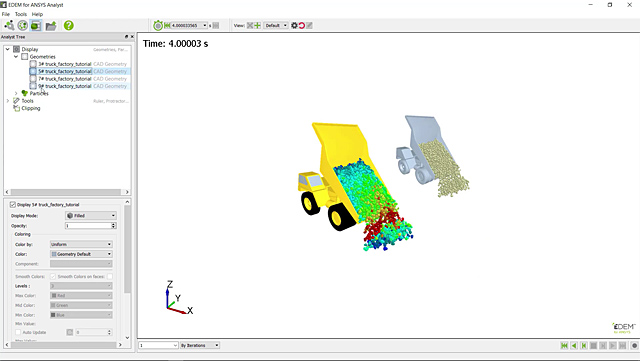The height and width of the screenshot is (361, 640).
Task: Click Analyst Tree horizontal scrollbar
Action: pos(67,192)
